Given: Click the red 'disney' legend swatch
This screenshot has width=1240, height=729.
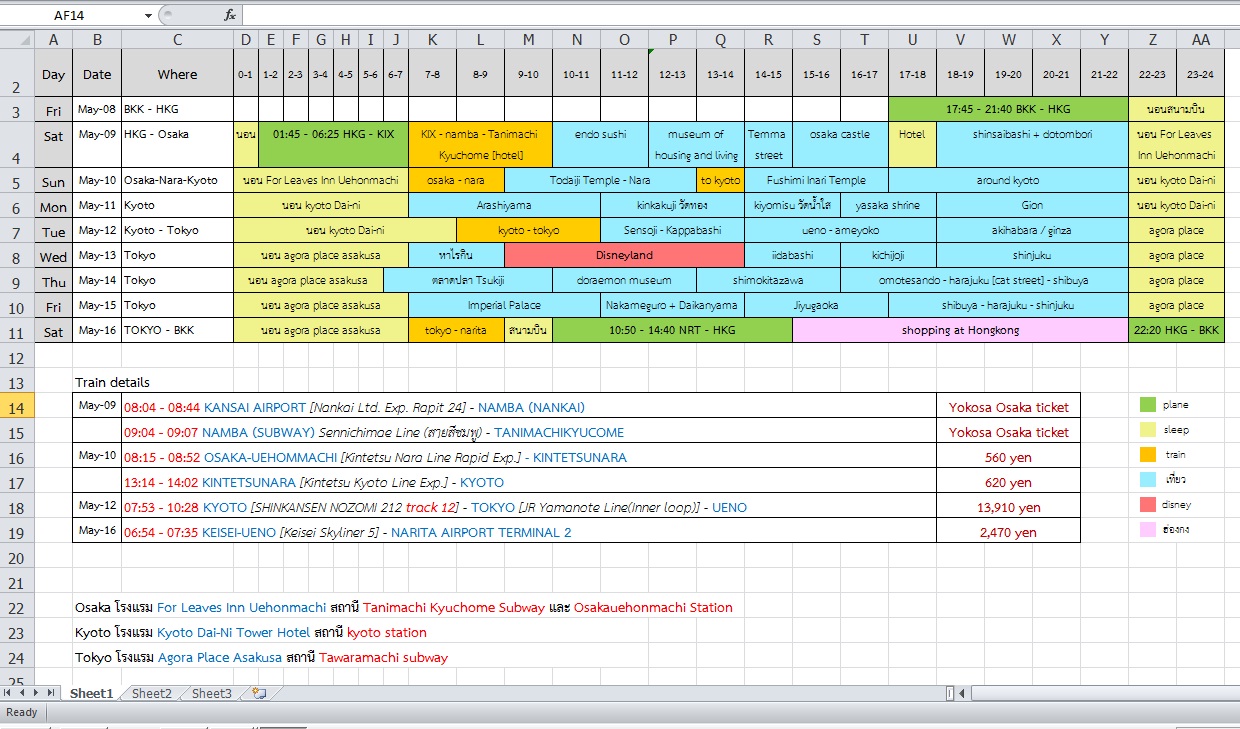Looking at the screenshot, I should [1148, 505].
